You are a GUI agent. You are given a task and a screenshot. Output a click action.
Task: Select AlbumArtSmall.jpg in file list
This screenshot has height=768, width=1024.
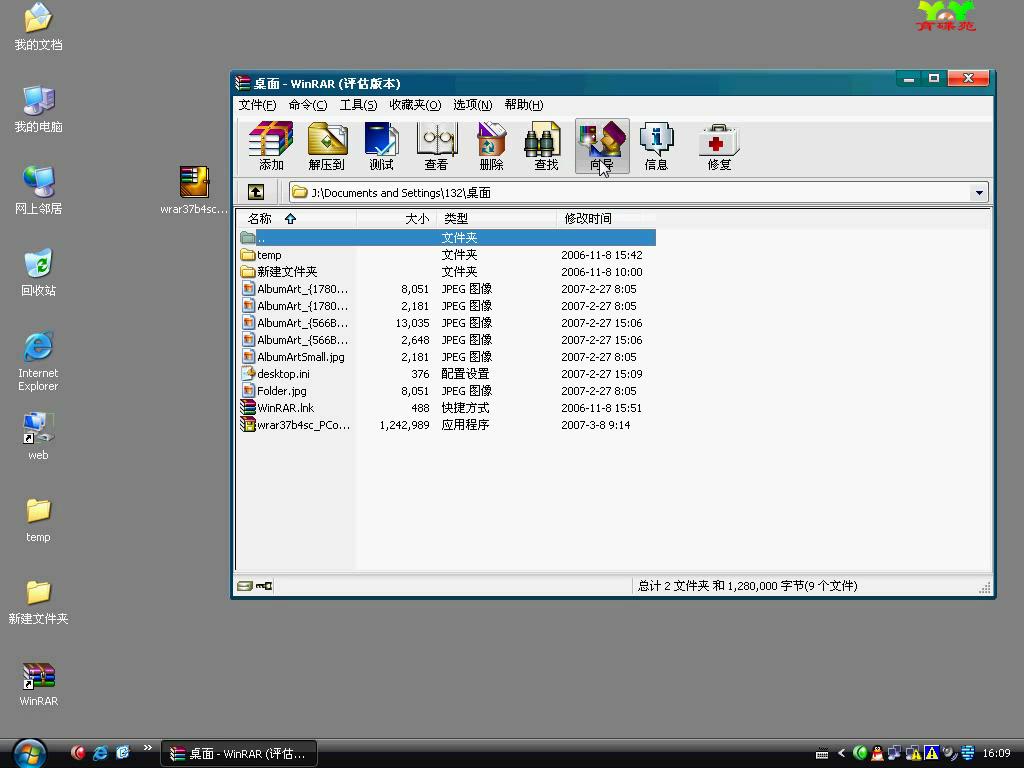447,357
